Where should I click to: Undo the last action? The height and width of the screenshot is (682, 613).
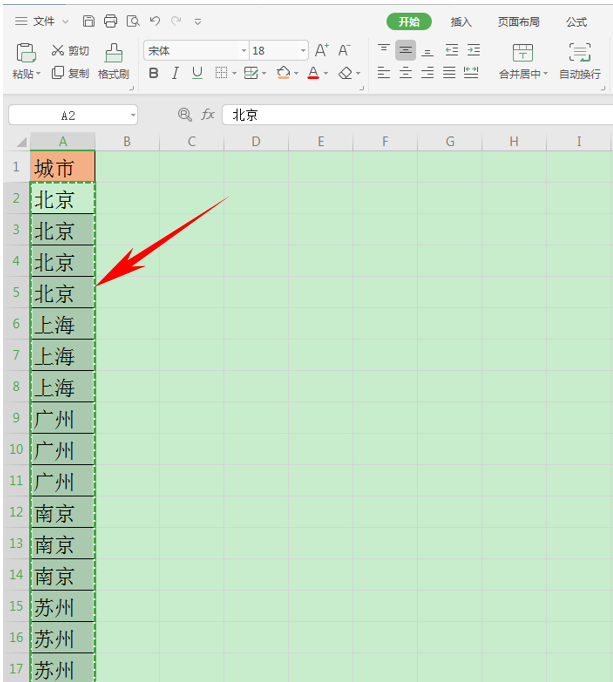pos(155,21)
